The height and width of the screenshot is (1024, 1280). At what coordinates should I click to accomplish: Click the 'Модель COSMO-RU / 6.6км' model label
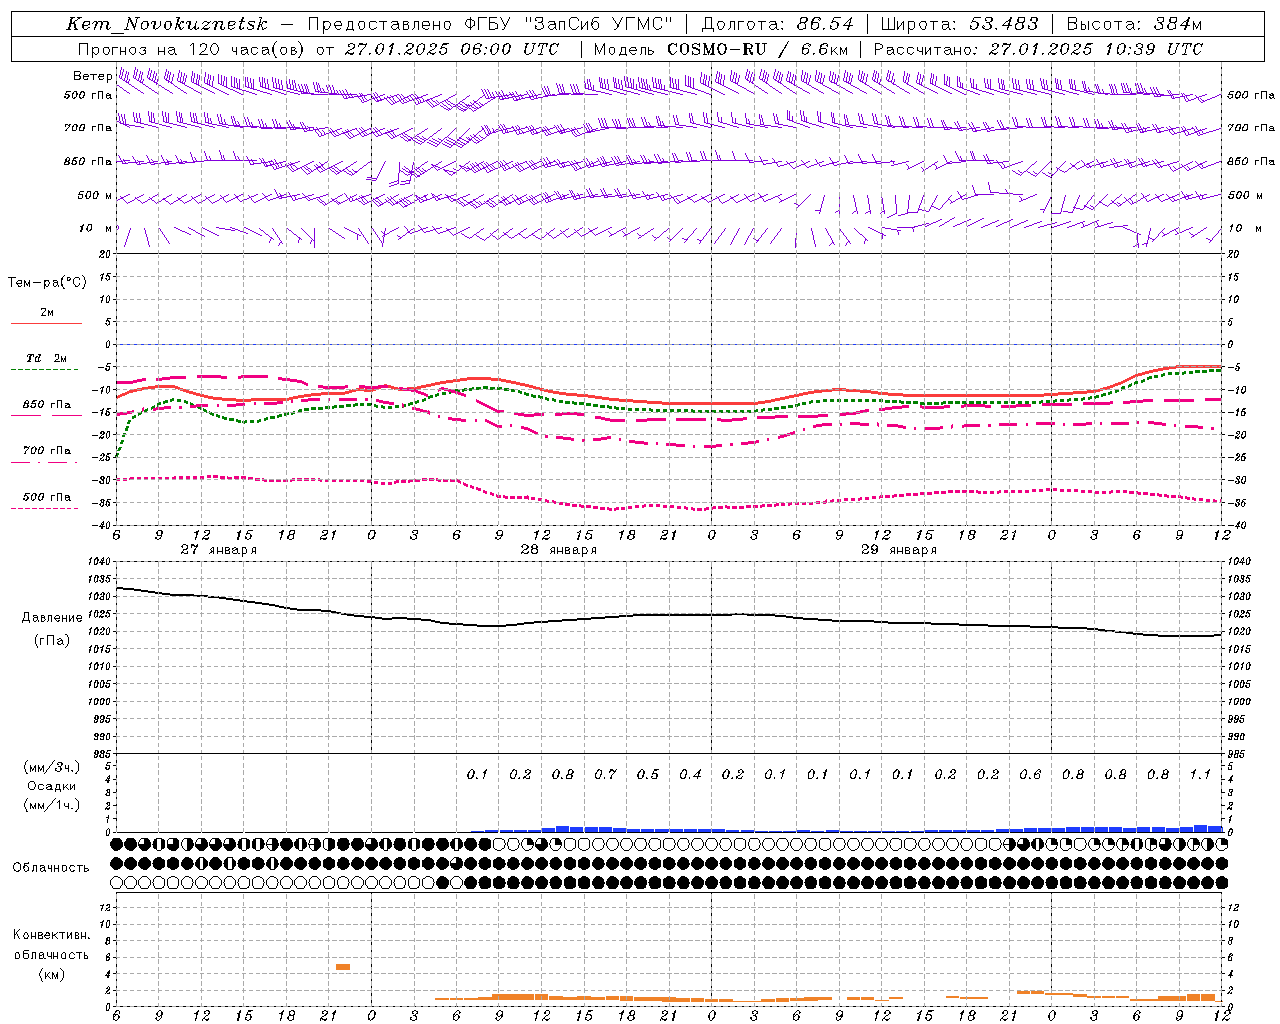tap(721, 49)
